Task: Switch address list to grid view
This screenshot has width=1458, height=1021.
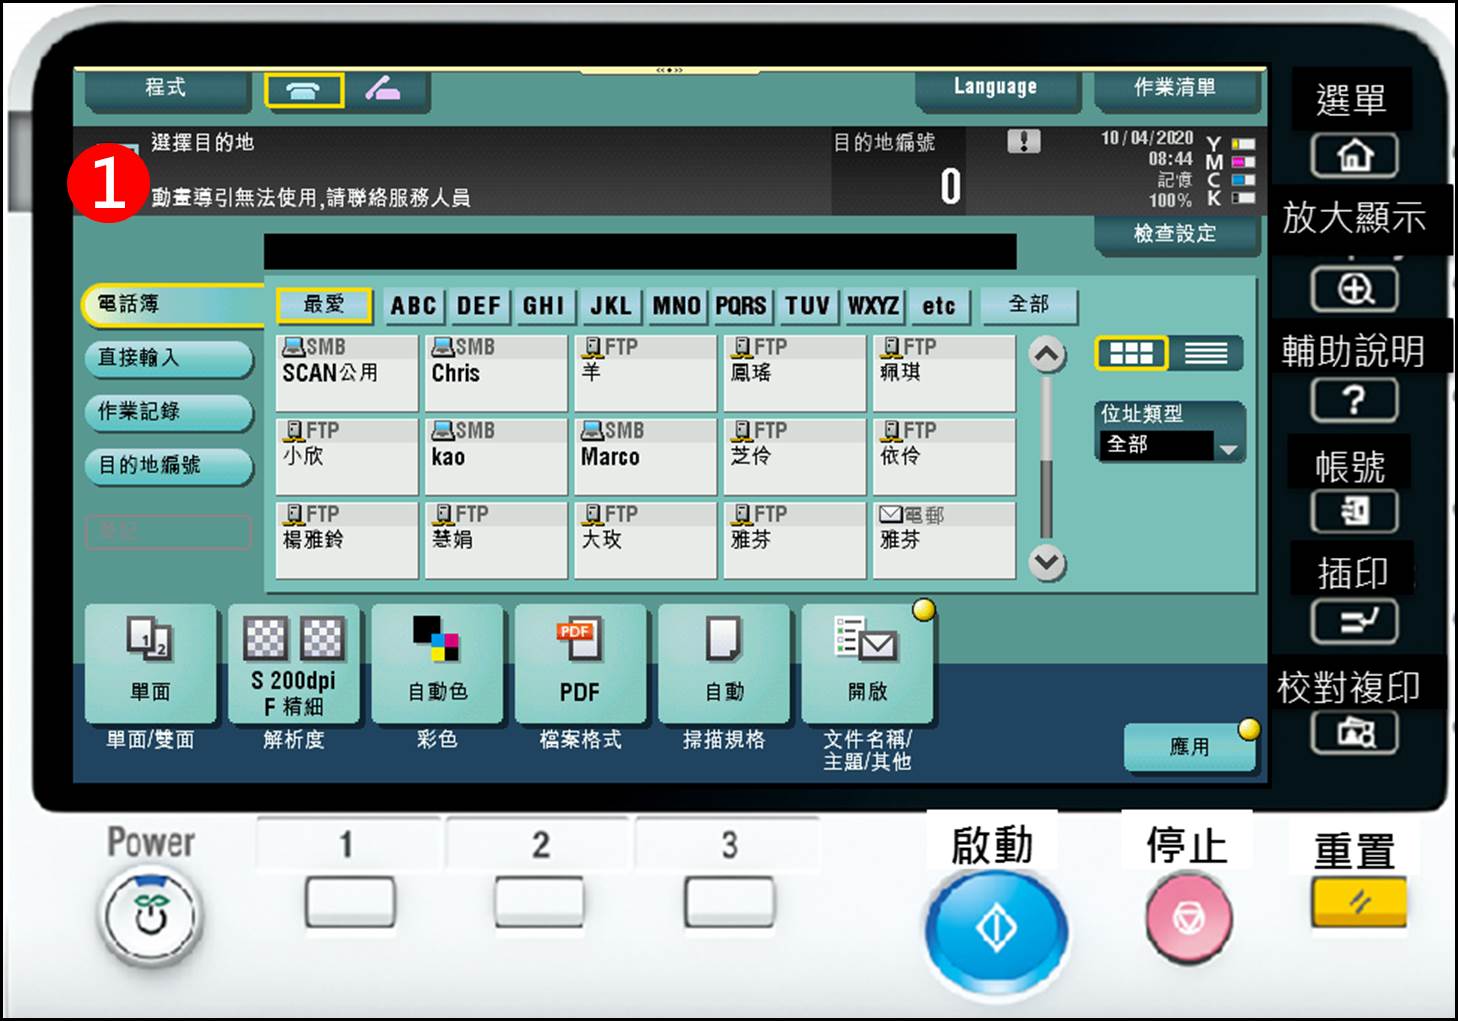Action: [x=1134, y=353]
